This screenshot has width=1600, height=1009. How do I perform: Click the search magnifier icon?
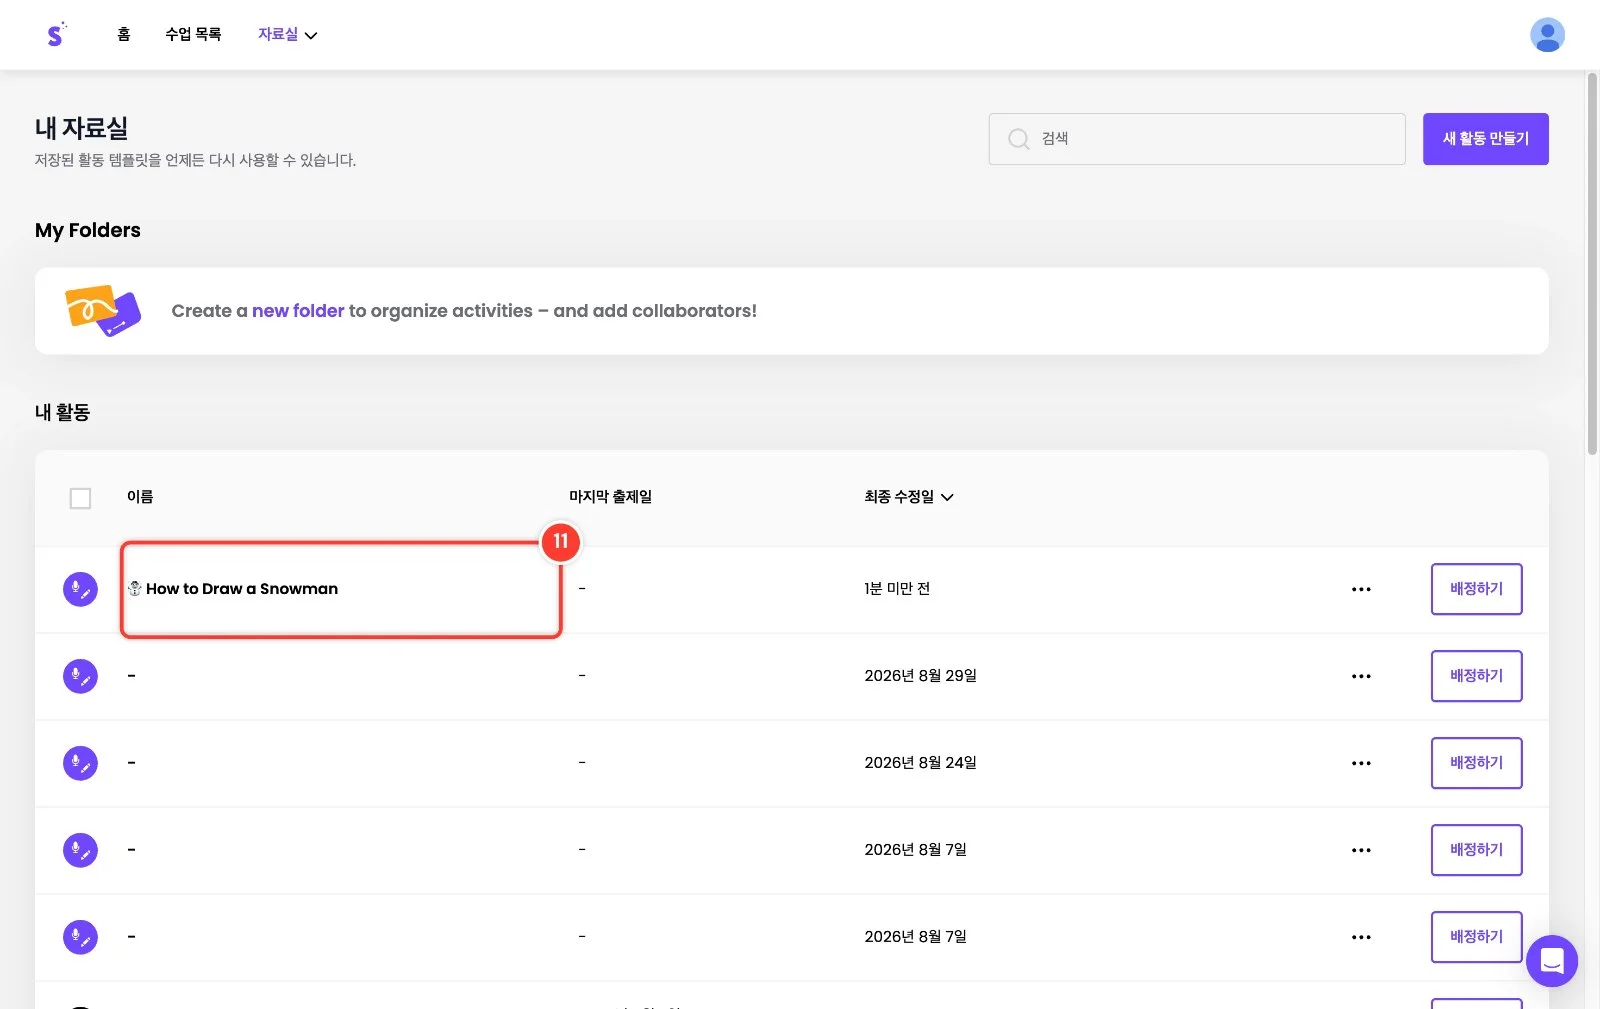pos(1018,139)
